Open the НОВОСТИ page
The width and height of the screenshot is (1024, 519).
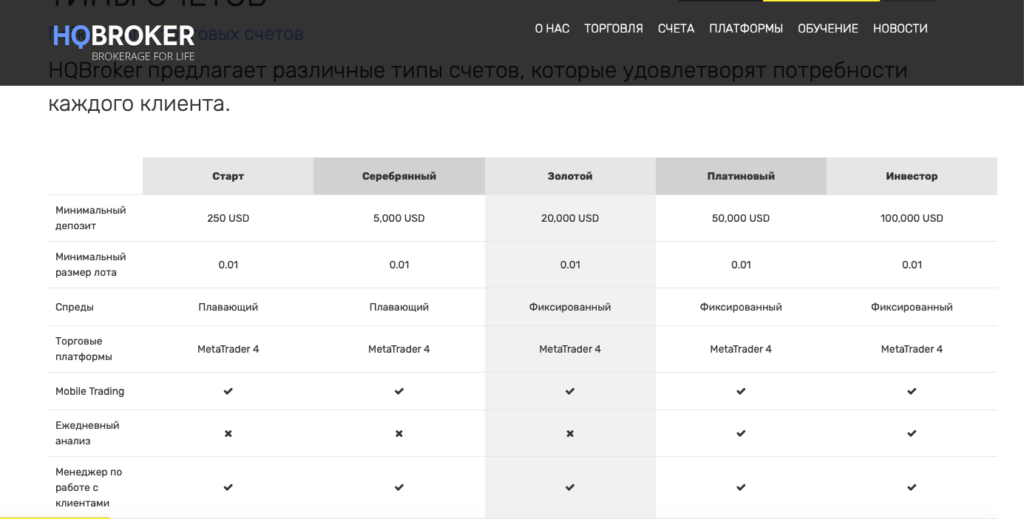click(x=900, y=29)
